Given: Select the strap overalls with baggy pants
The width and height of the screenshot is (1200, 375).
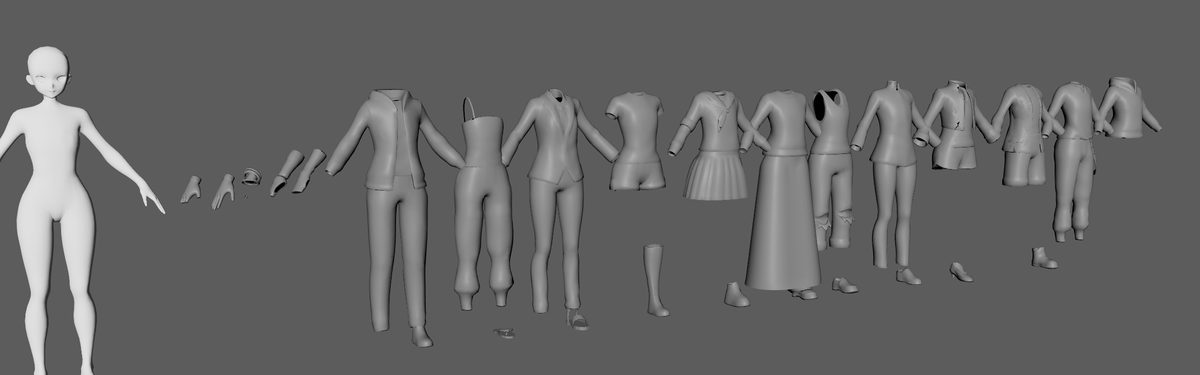Looking at the screenshot, I should point(483,205).
